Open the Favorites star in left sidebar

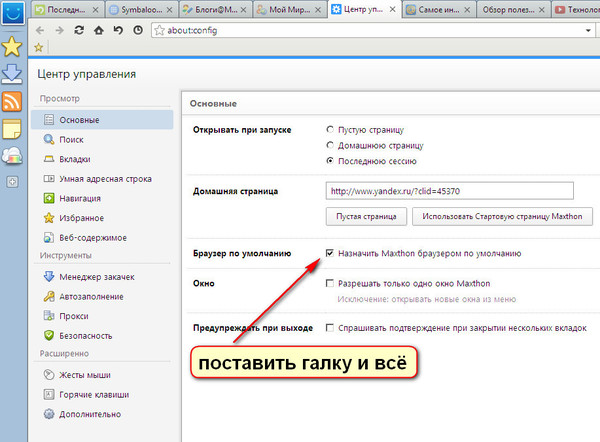coord(13,47)
